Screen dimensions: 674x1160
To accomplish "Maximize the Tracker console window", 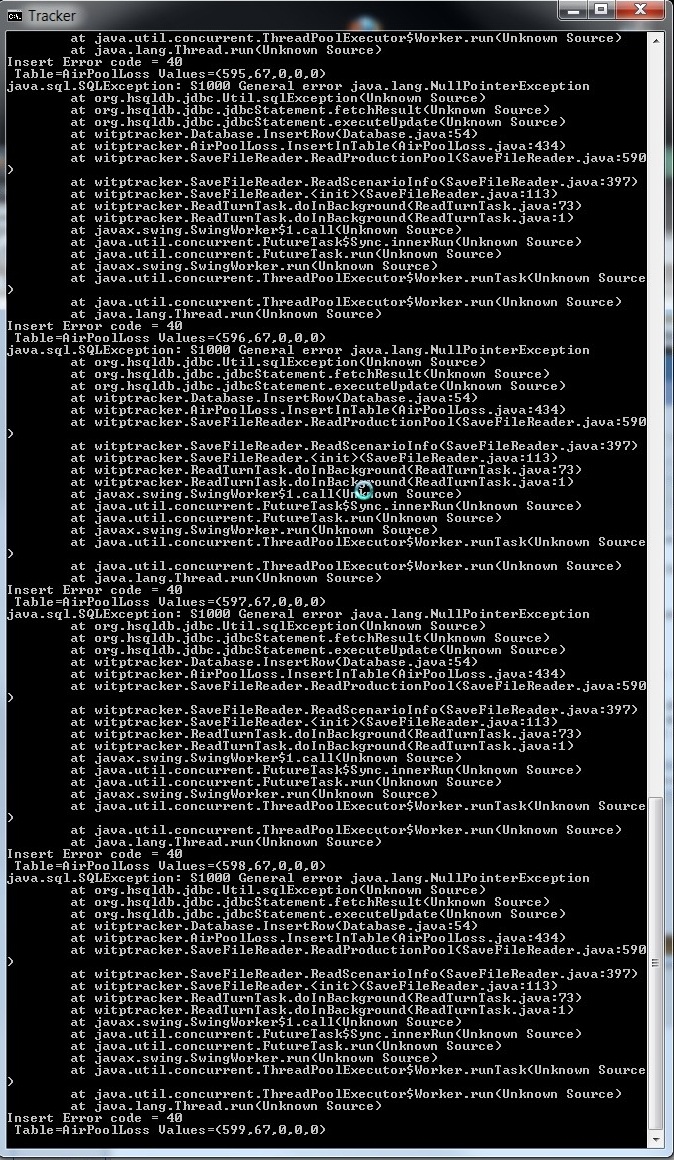I will 602,10.
